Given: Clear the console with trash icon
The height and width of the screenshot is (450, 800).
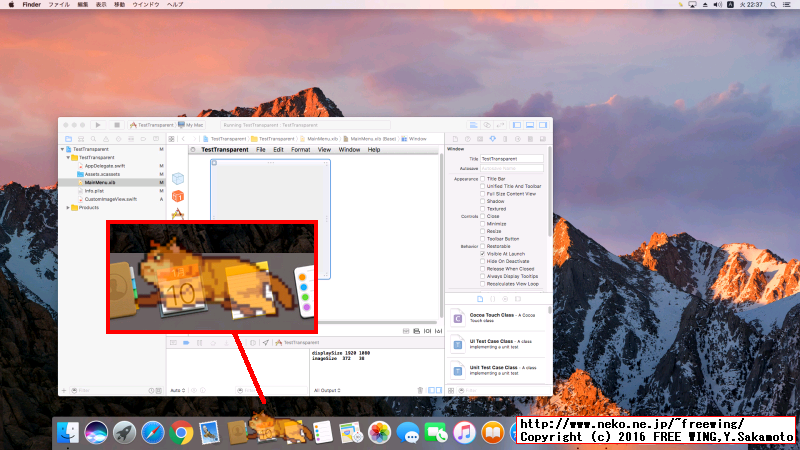Looking at the screenshot, I should 420,390.
